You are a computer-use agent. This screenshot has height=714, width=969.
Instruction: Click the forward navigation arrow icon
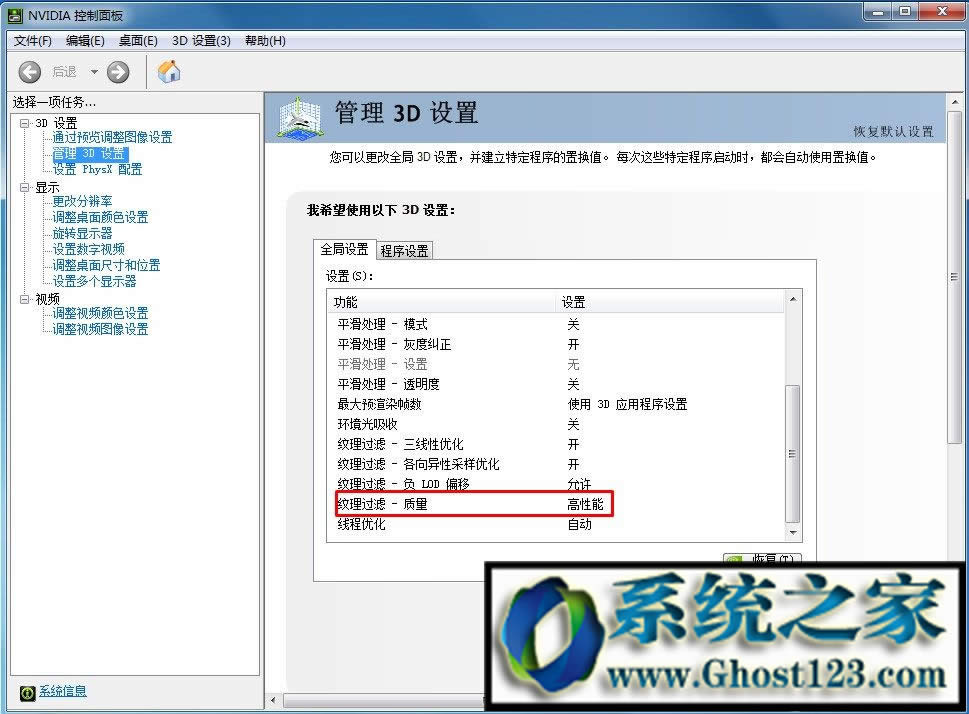[118, 72]
